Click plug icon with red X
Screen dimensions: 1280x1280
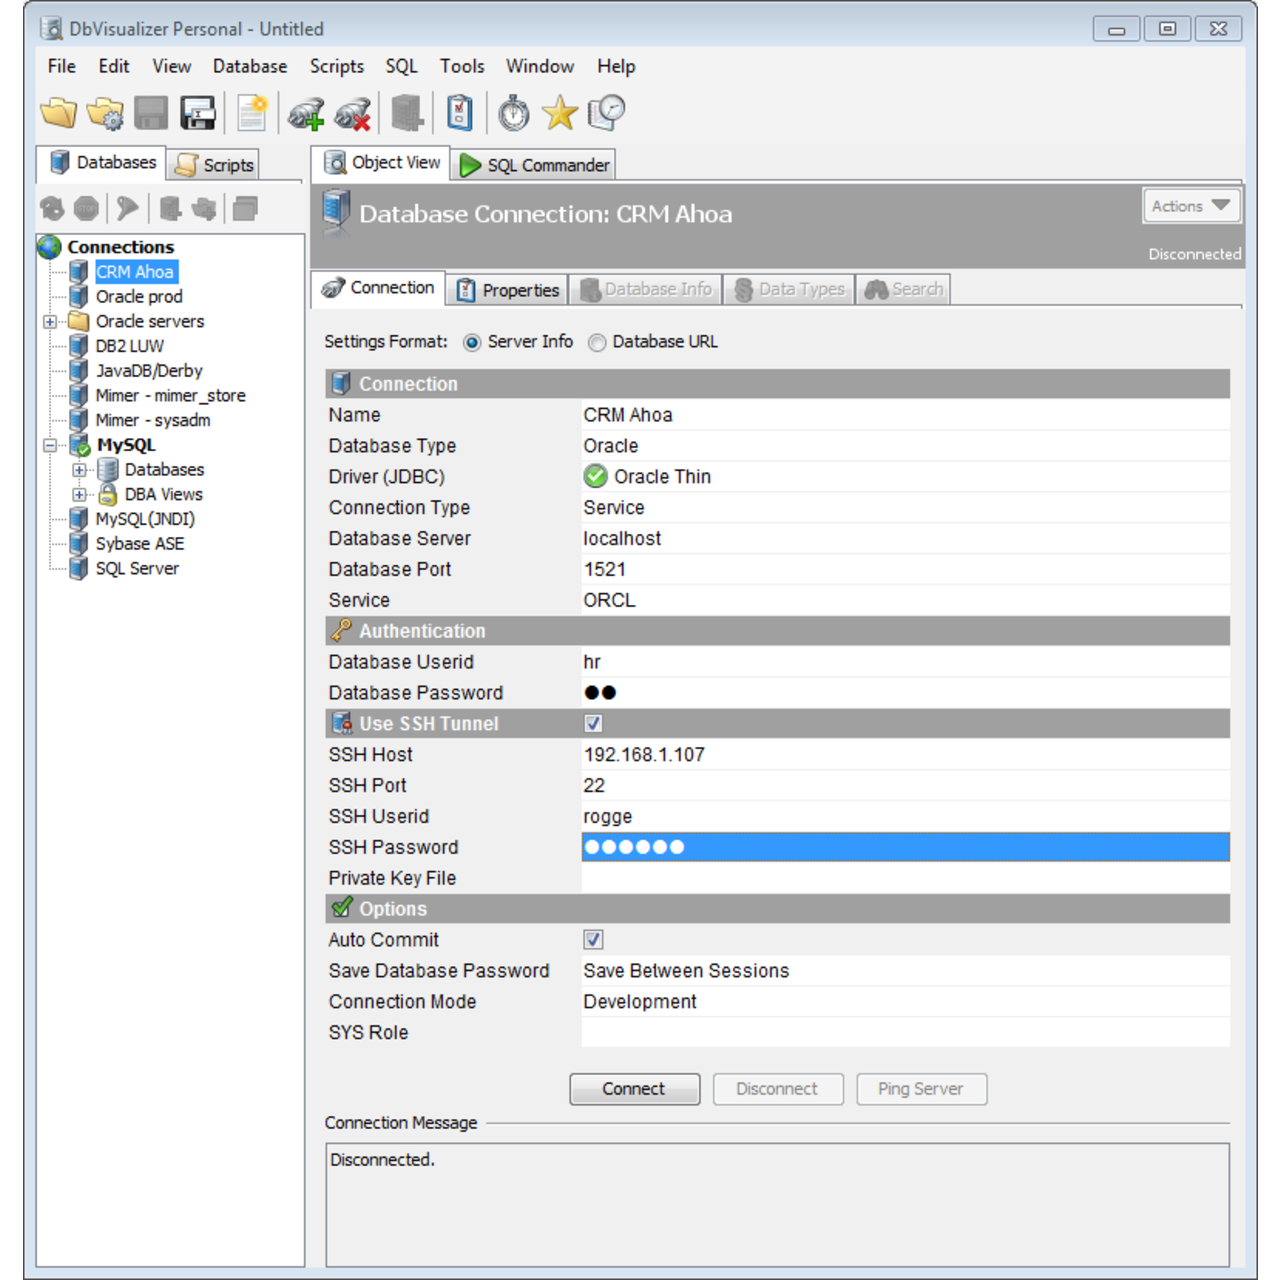point(353,113)
